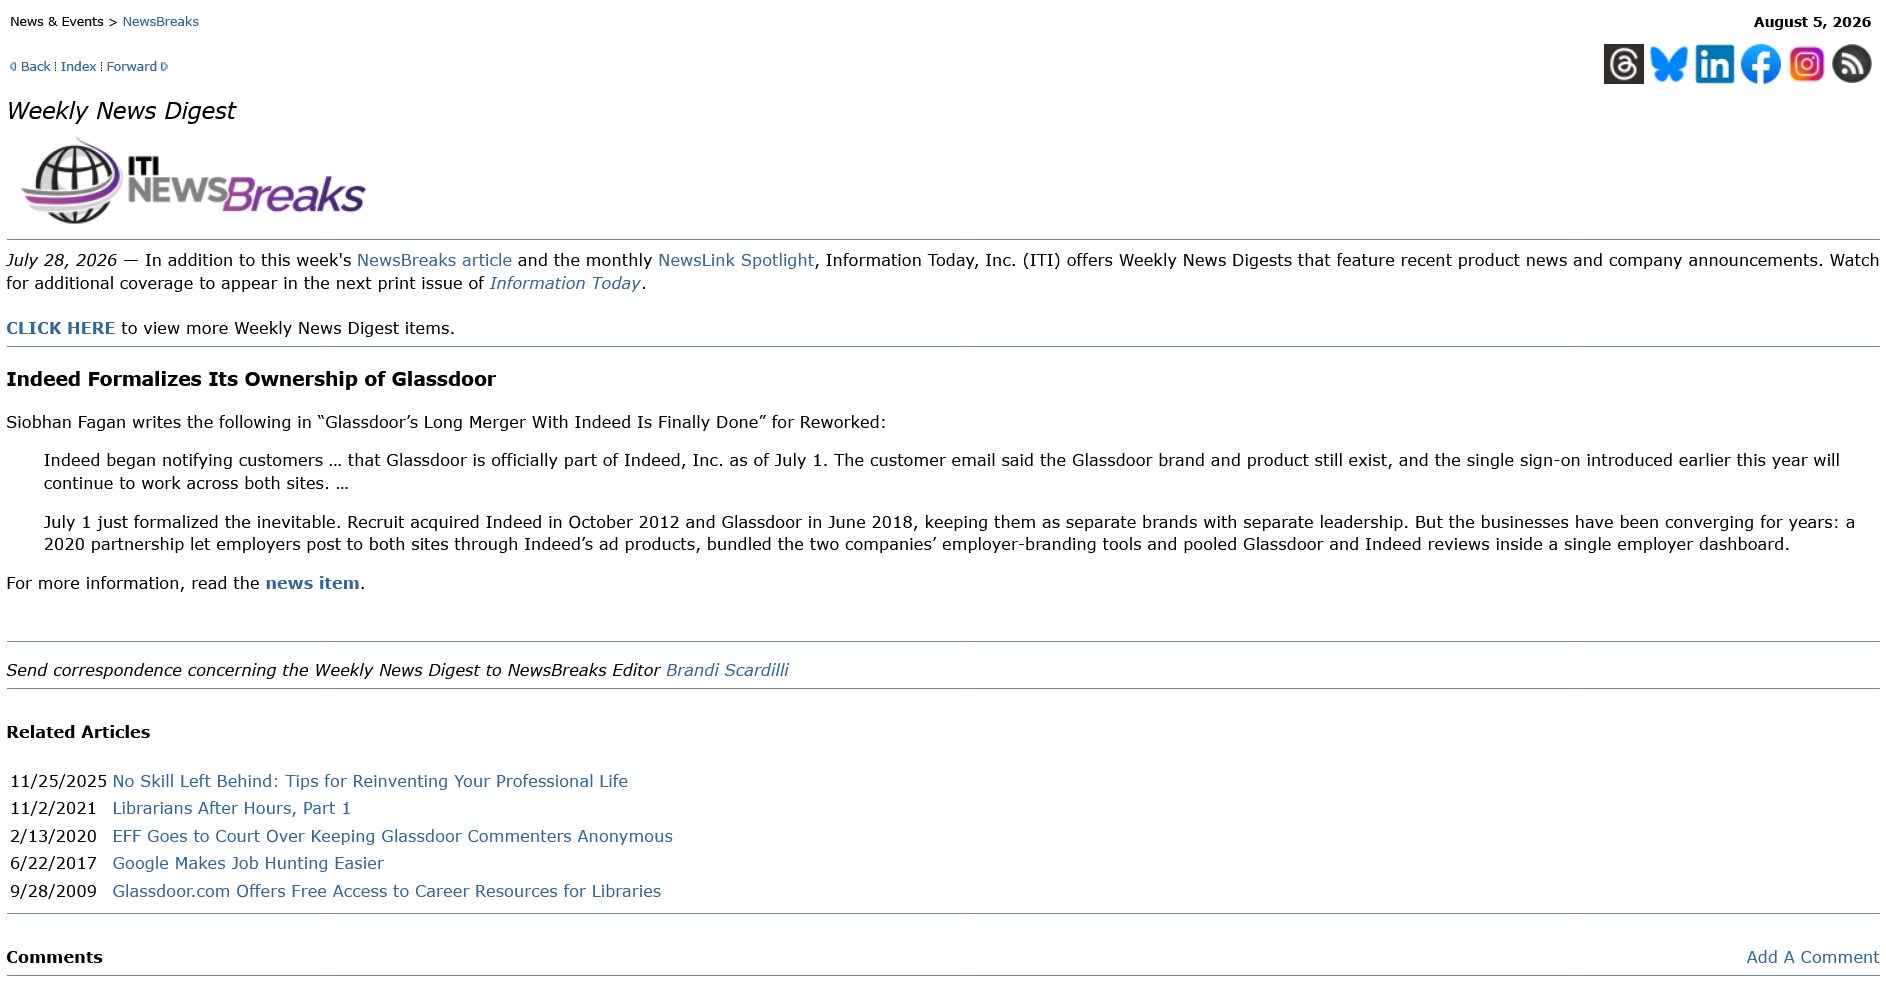Viewport: 1886px width, 991px height.
Task: Click the Weekly News Digest title
Action: 121,111
